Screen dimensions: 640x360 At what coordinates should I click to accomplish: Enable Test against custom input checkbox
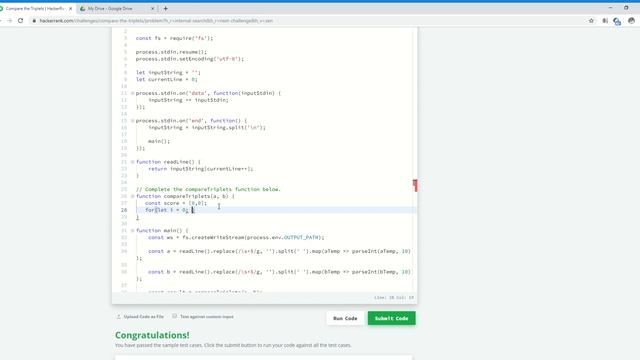(175, 316)
